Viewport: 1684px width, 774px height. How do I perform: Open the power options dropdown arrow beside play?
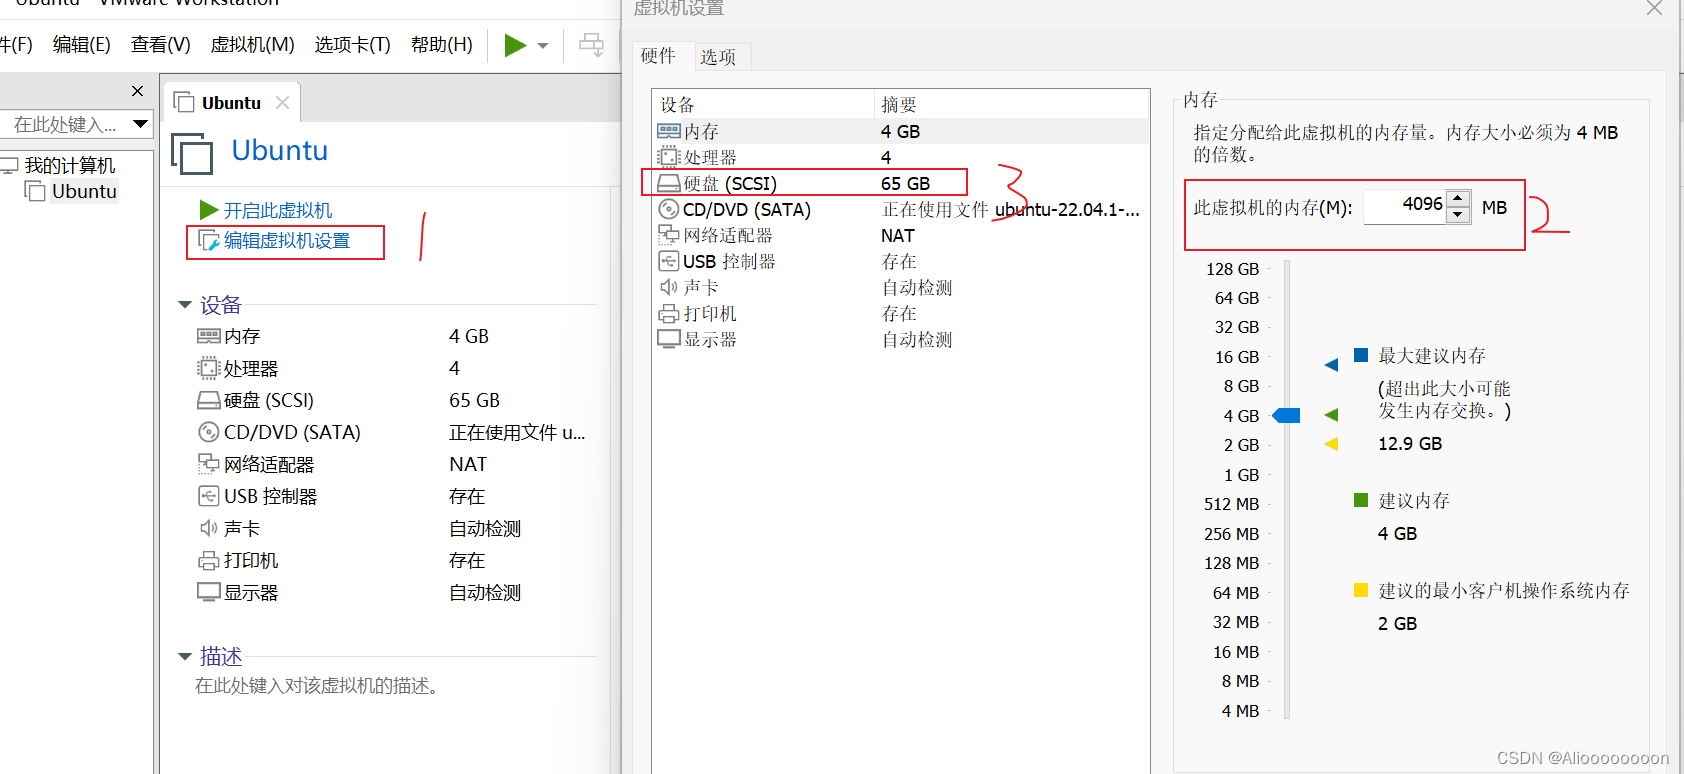[543, 46]
